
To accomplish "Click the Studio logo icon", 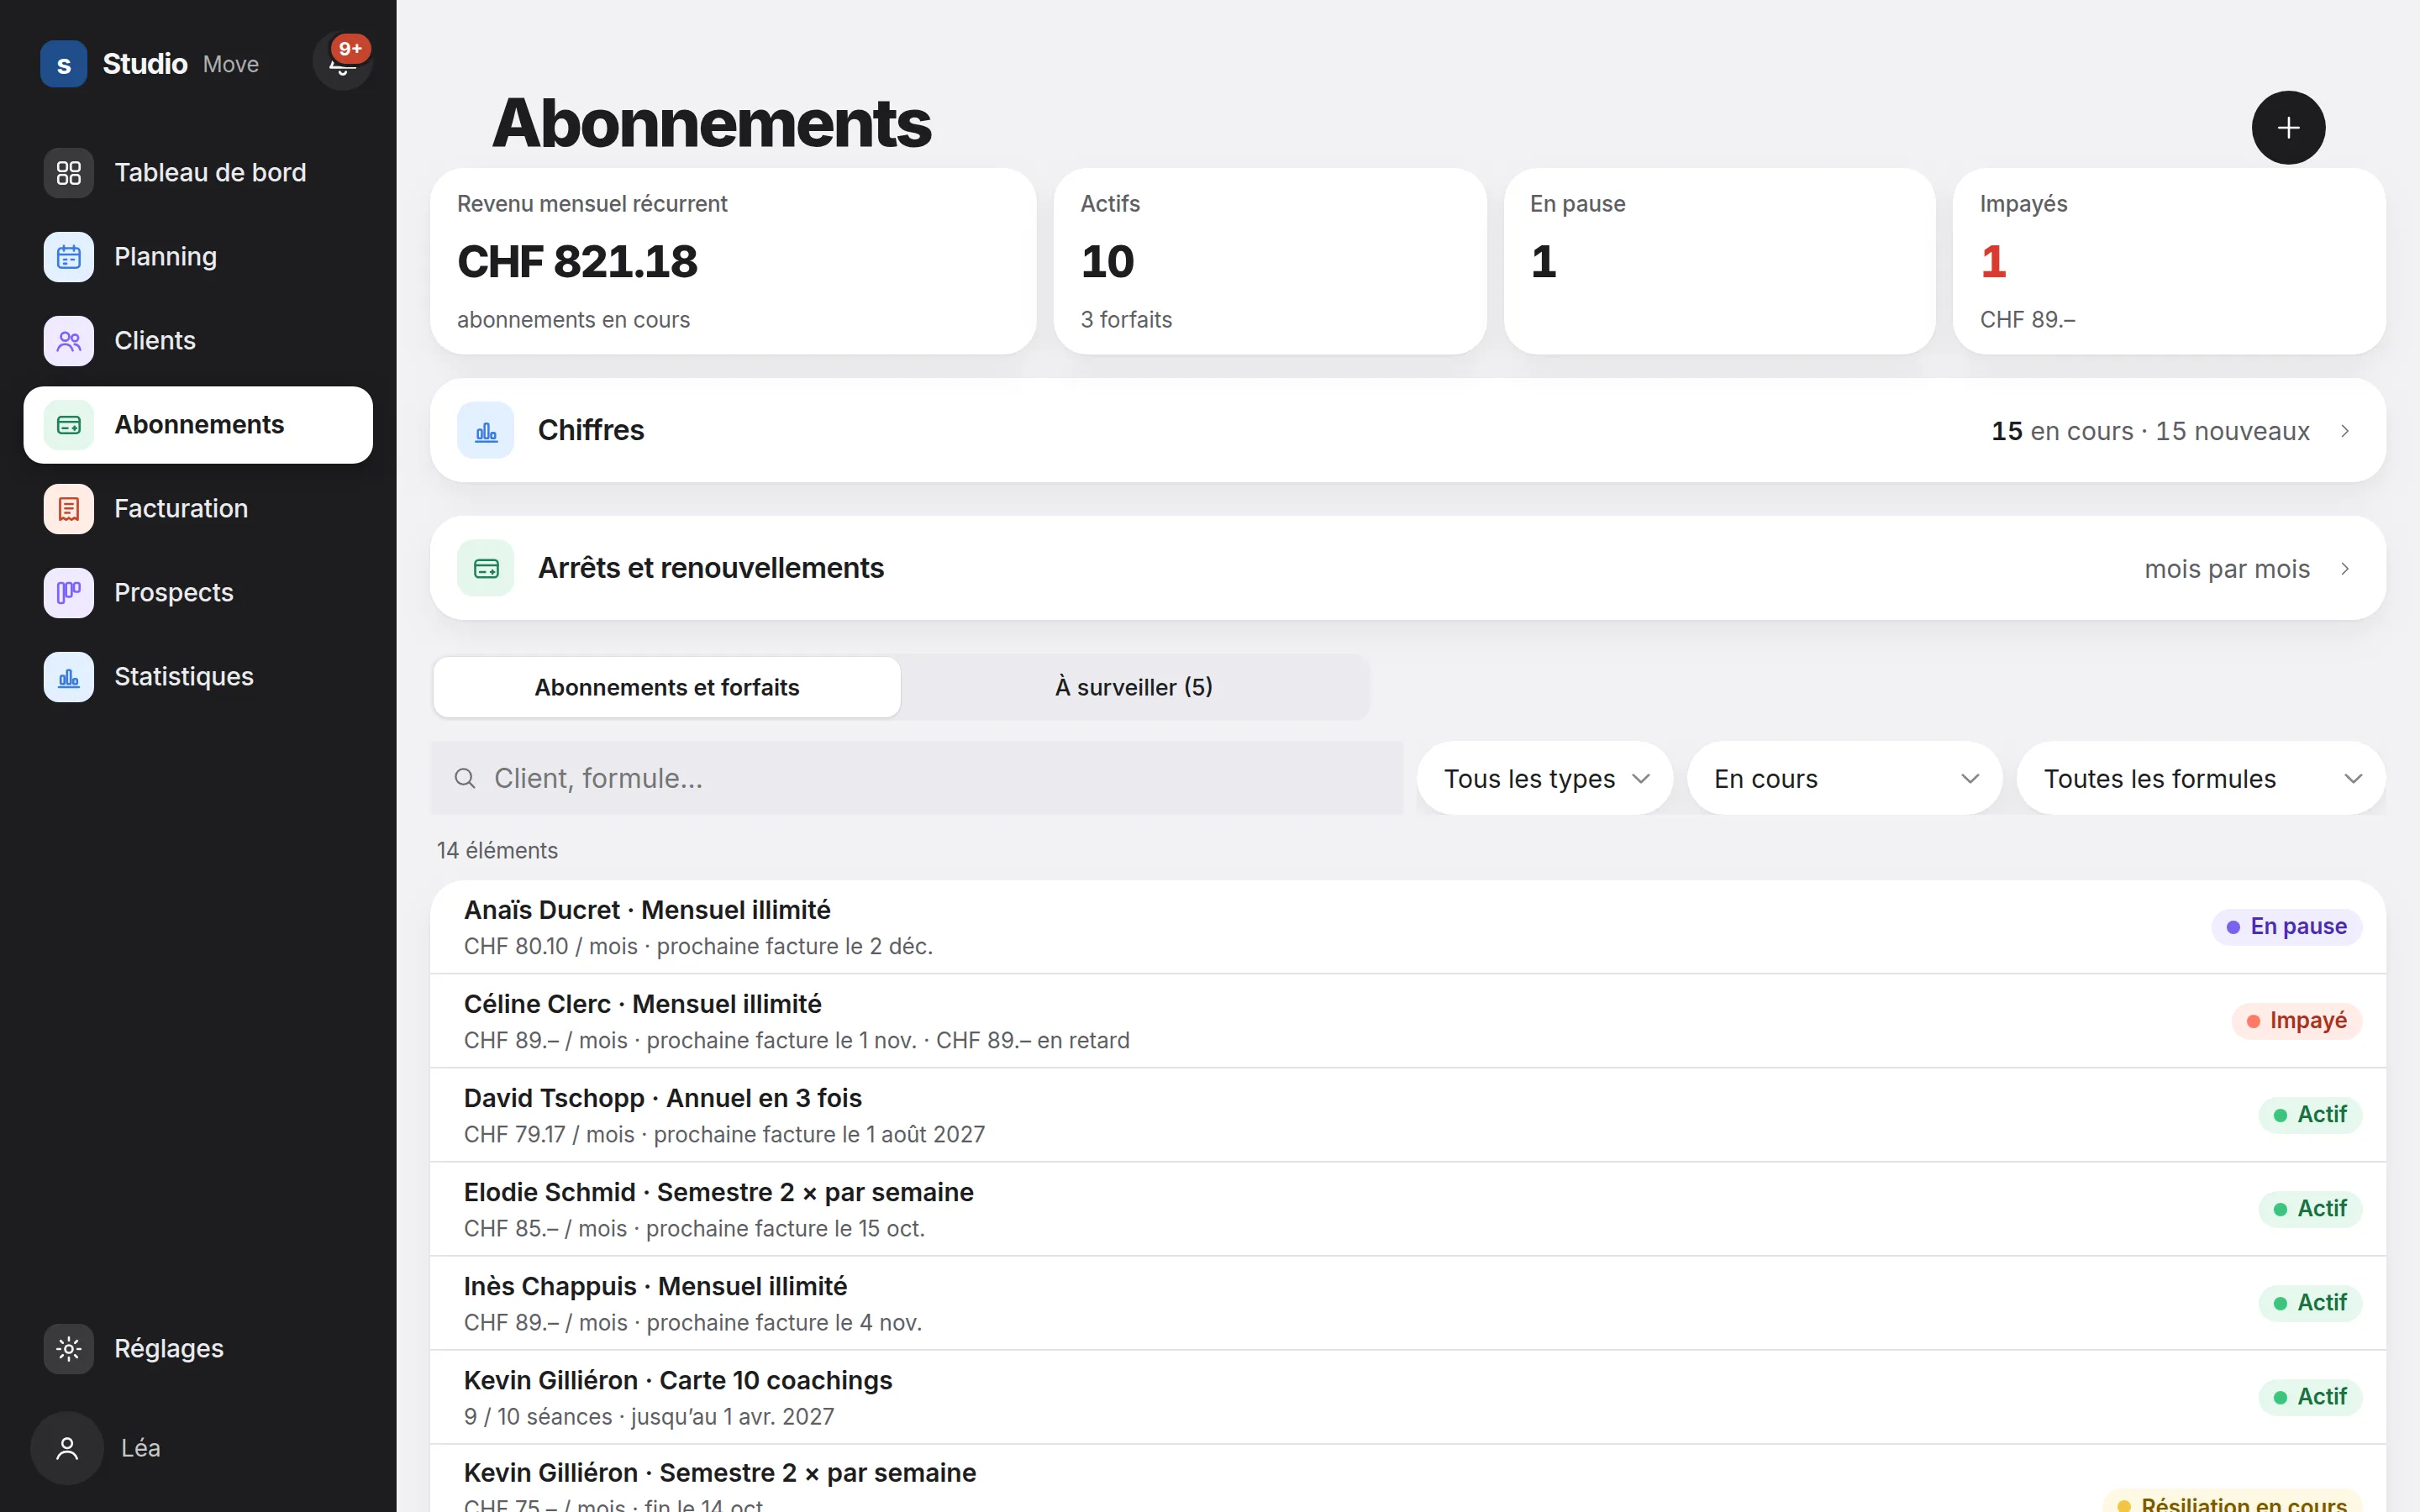I will (x=64, y=64).
